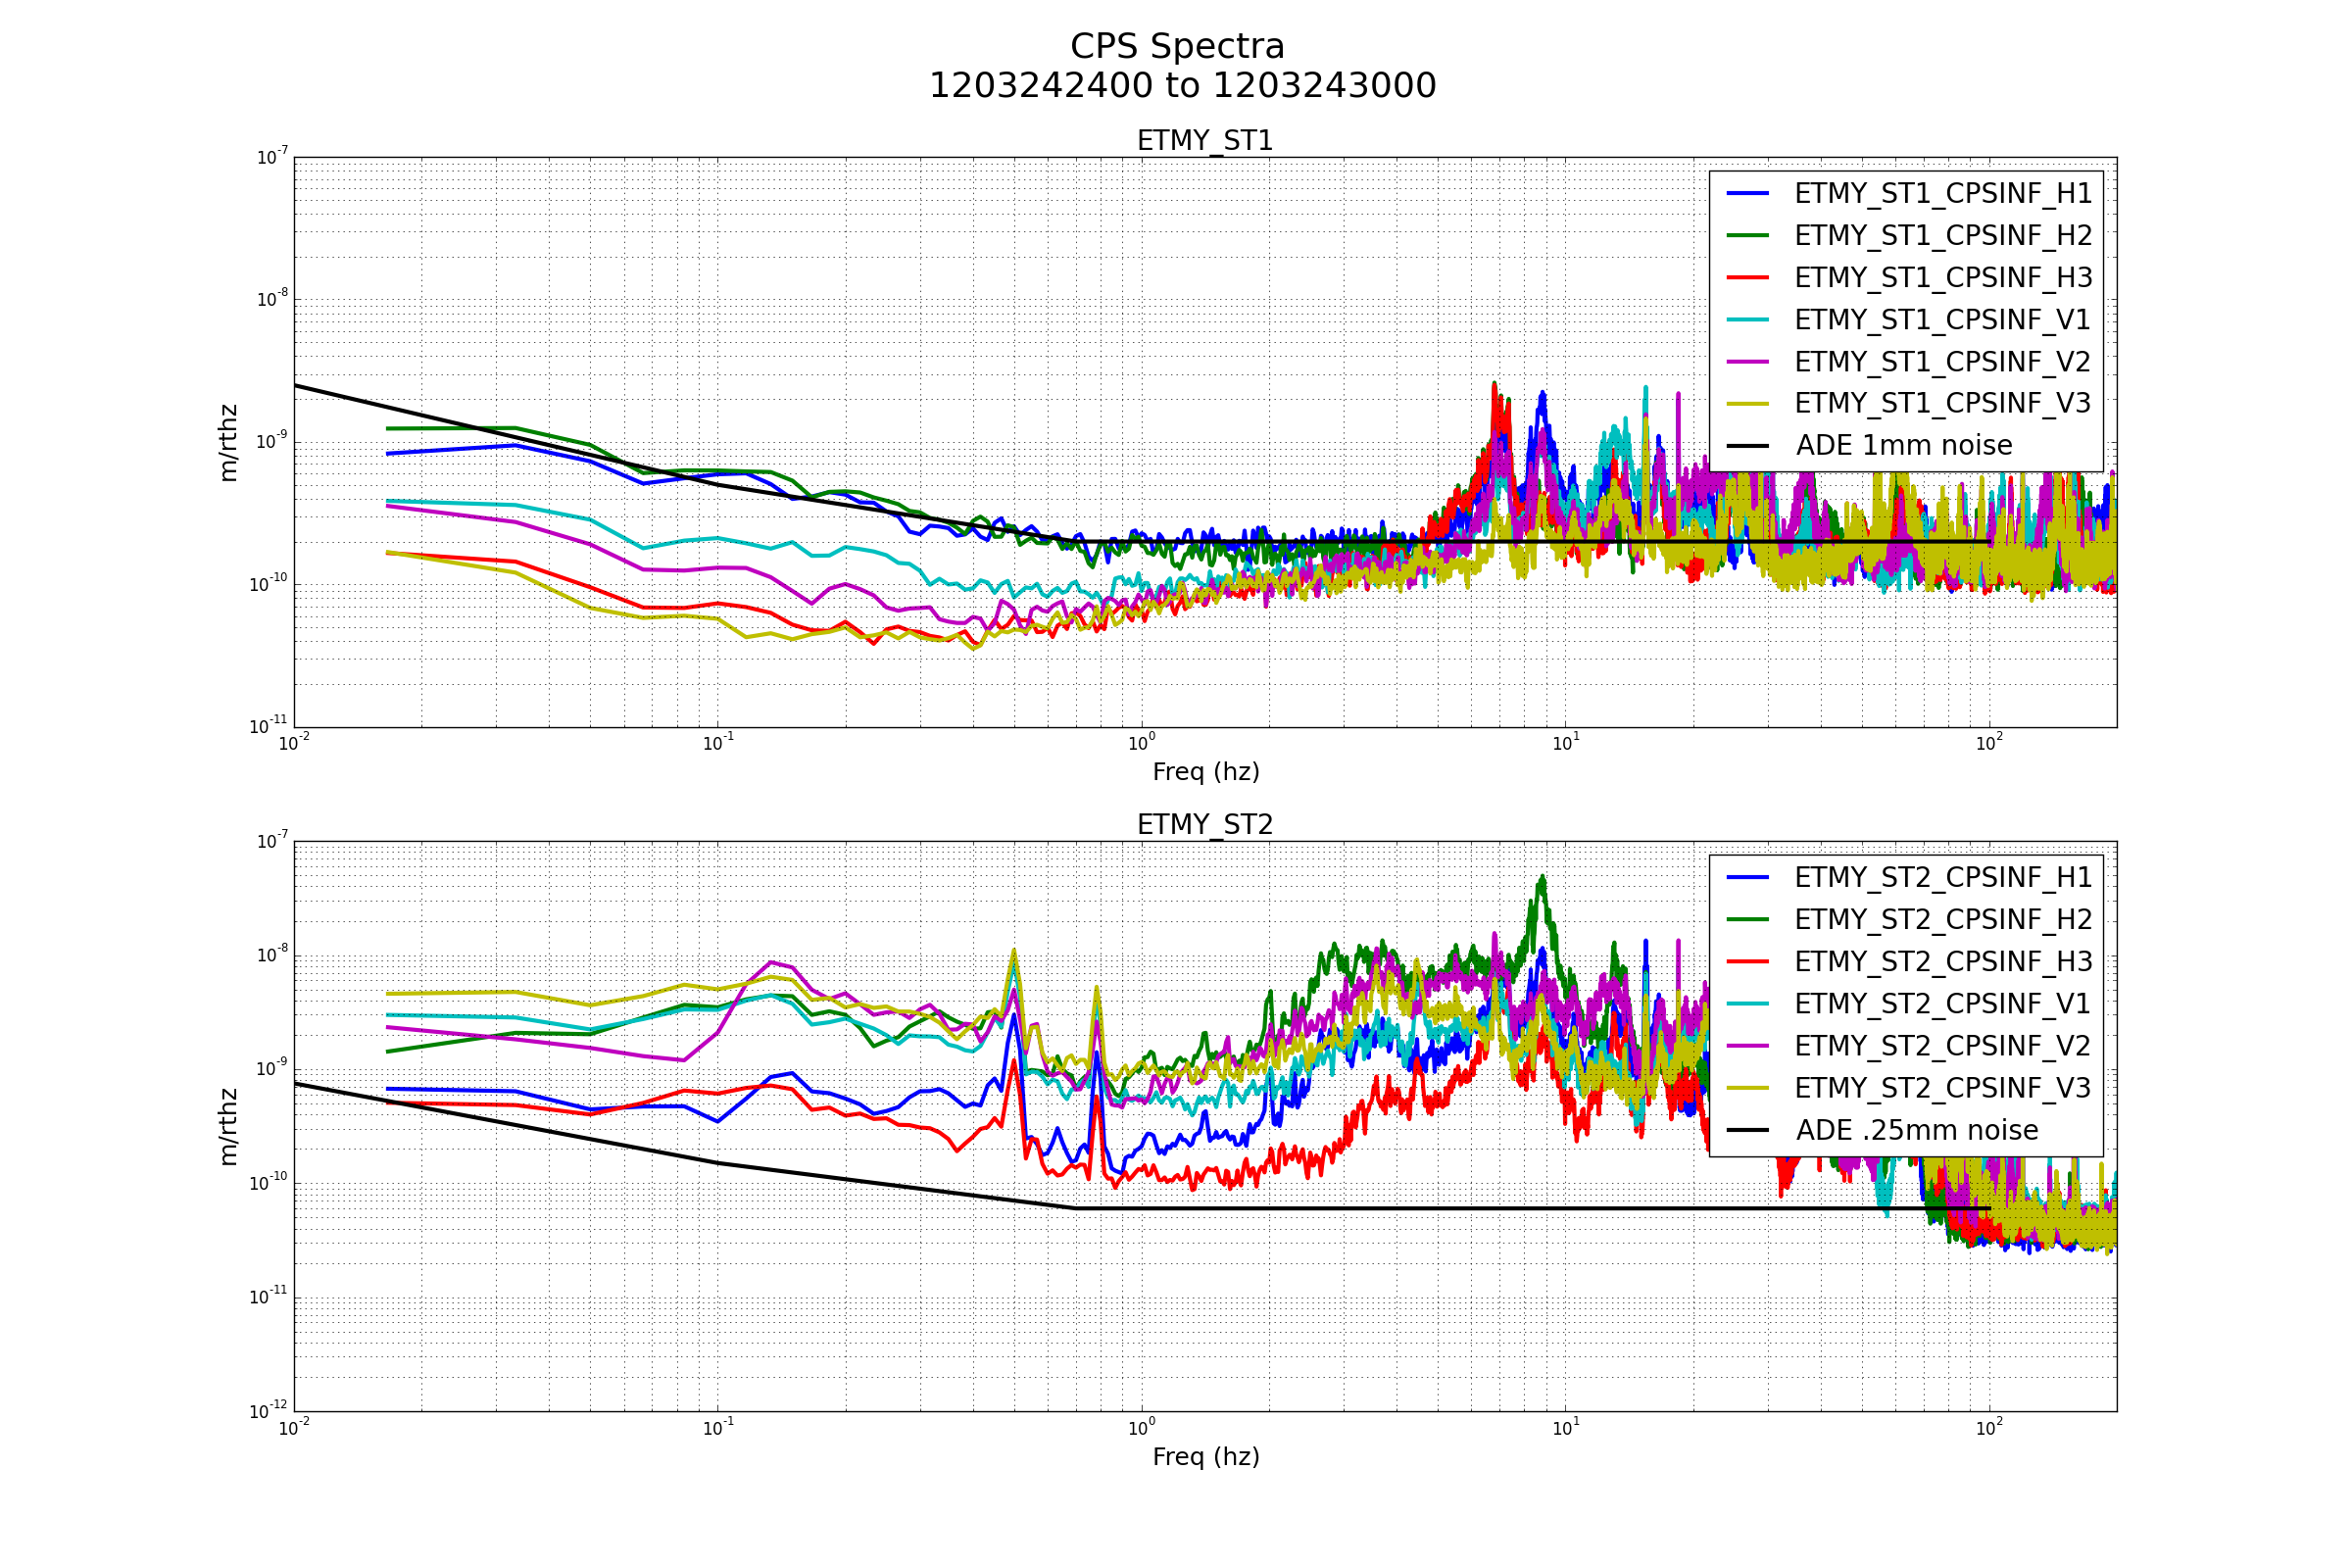2352x1568 pixels.
Task: Click the yellow ETMY_ST1_CPSINF_V3 legend swatch
Action: pos(1747,404)
